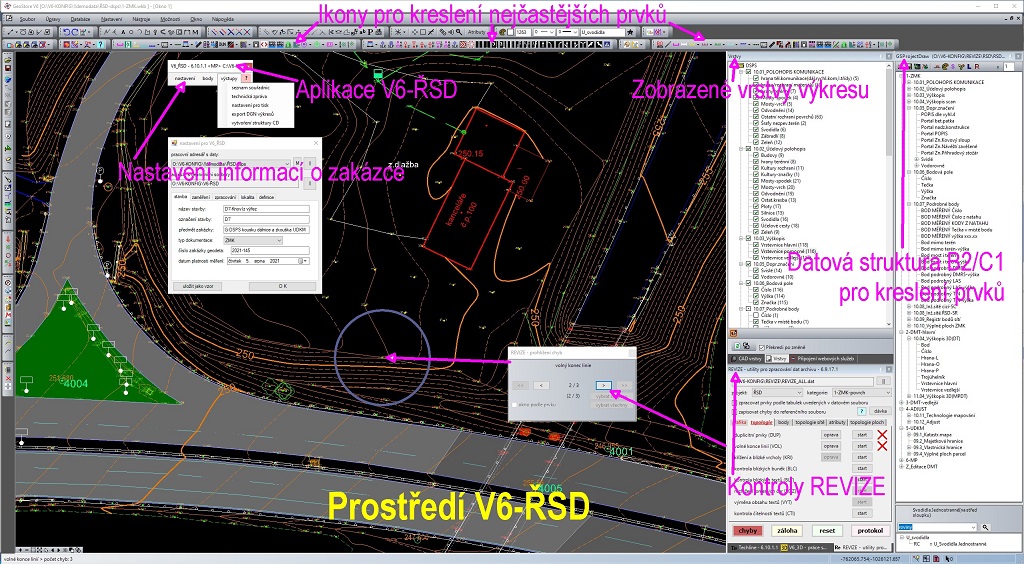1024x564 pixels.
Task: Click the záloha button
Action: click(788, 531)
